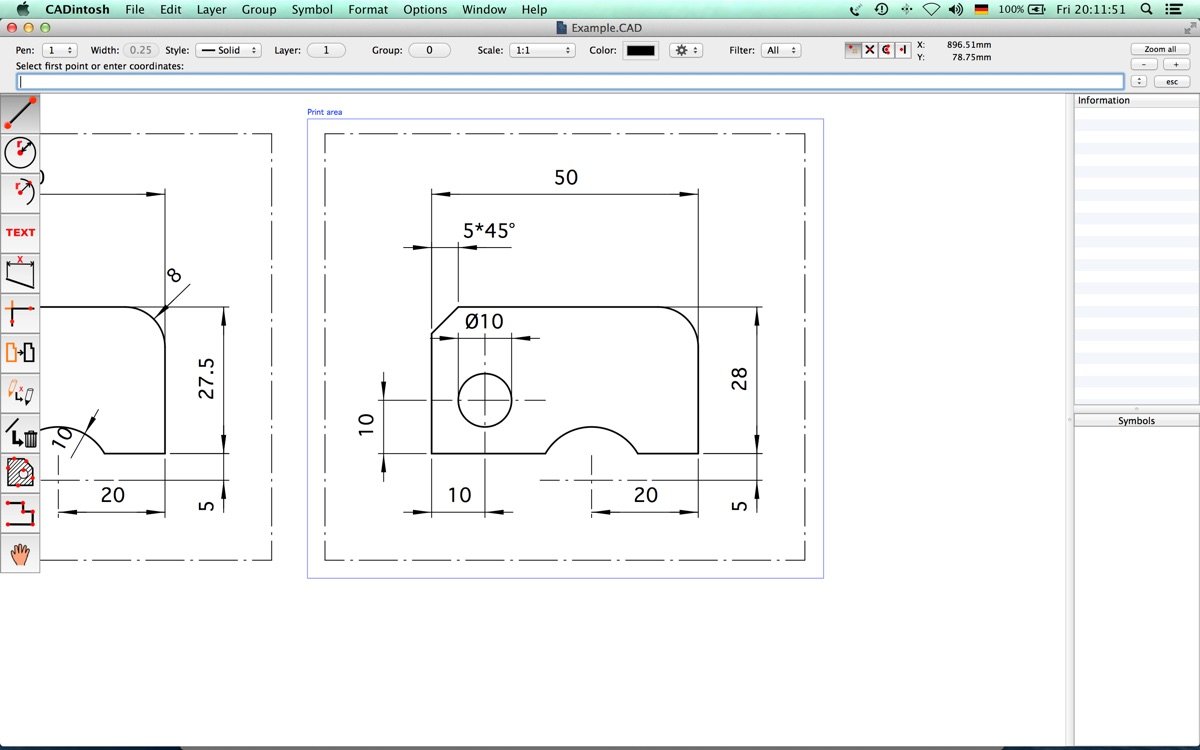Select the dimension tool
The height and width of the screenshot is (750, 1200).
(x=20, y=272)
